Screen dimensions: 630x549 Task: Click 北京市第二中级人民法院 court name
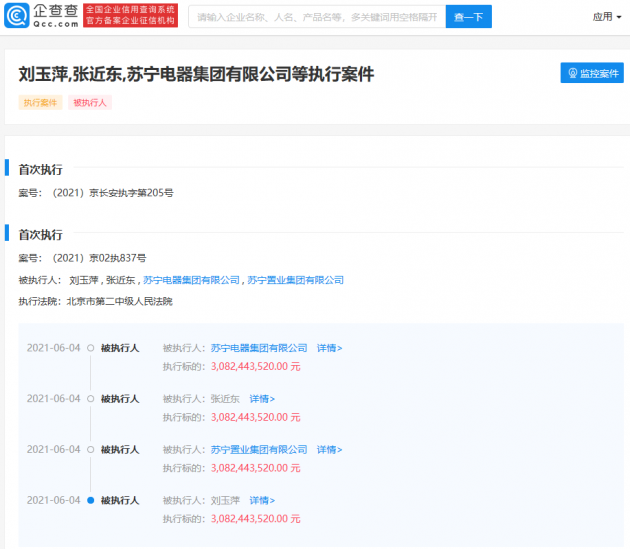(x=119, y=301)
